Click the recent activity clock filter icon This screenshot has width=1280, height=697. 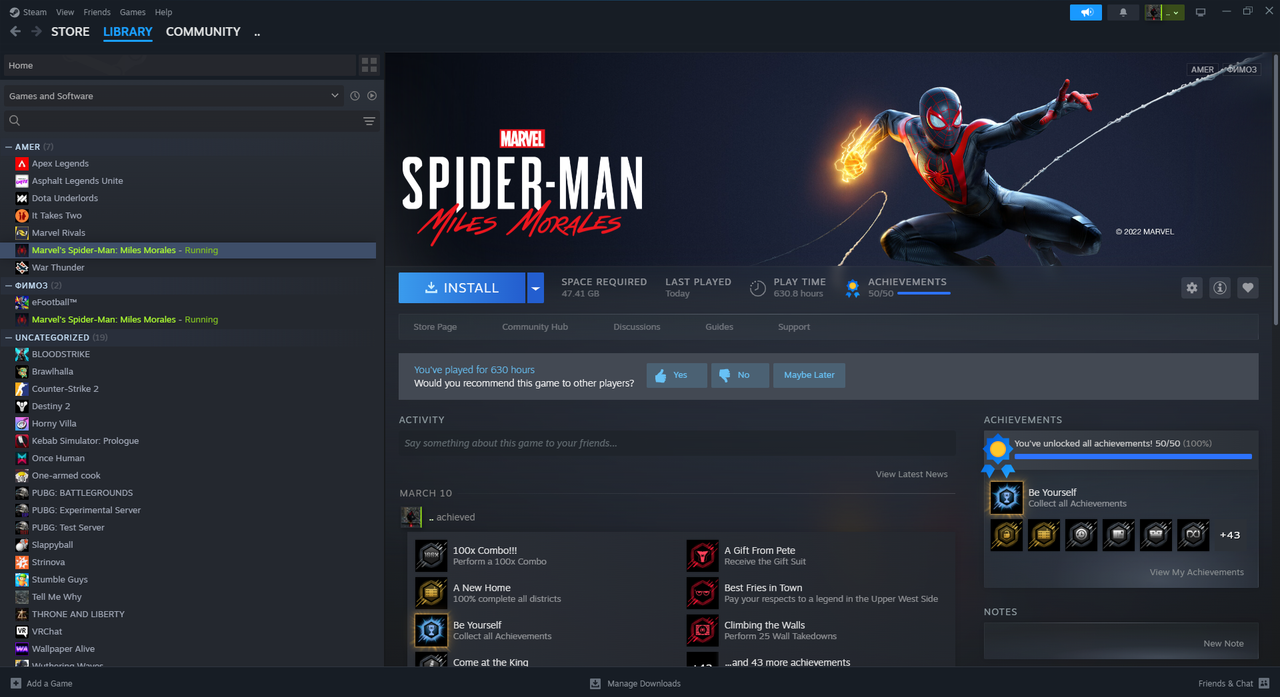(x=355, y=96)
